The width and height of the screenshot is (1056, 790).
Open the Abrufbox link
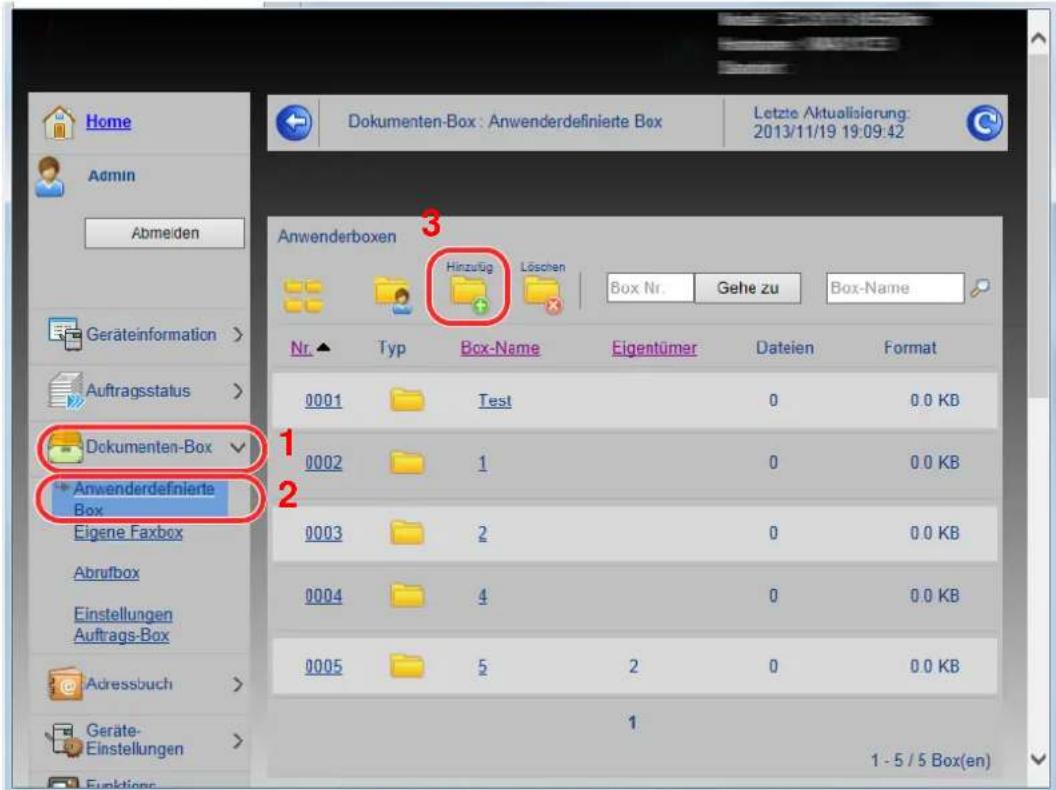[x=106, y=573]
